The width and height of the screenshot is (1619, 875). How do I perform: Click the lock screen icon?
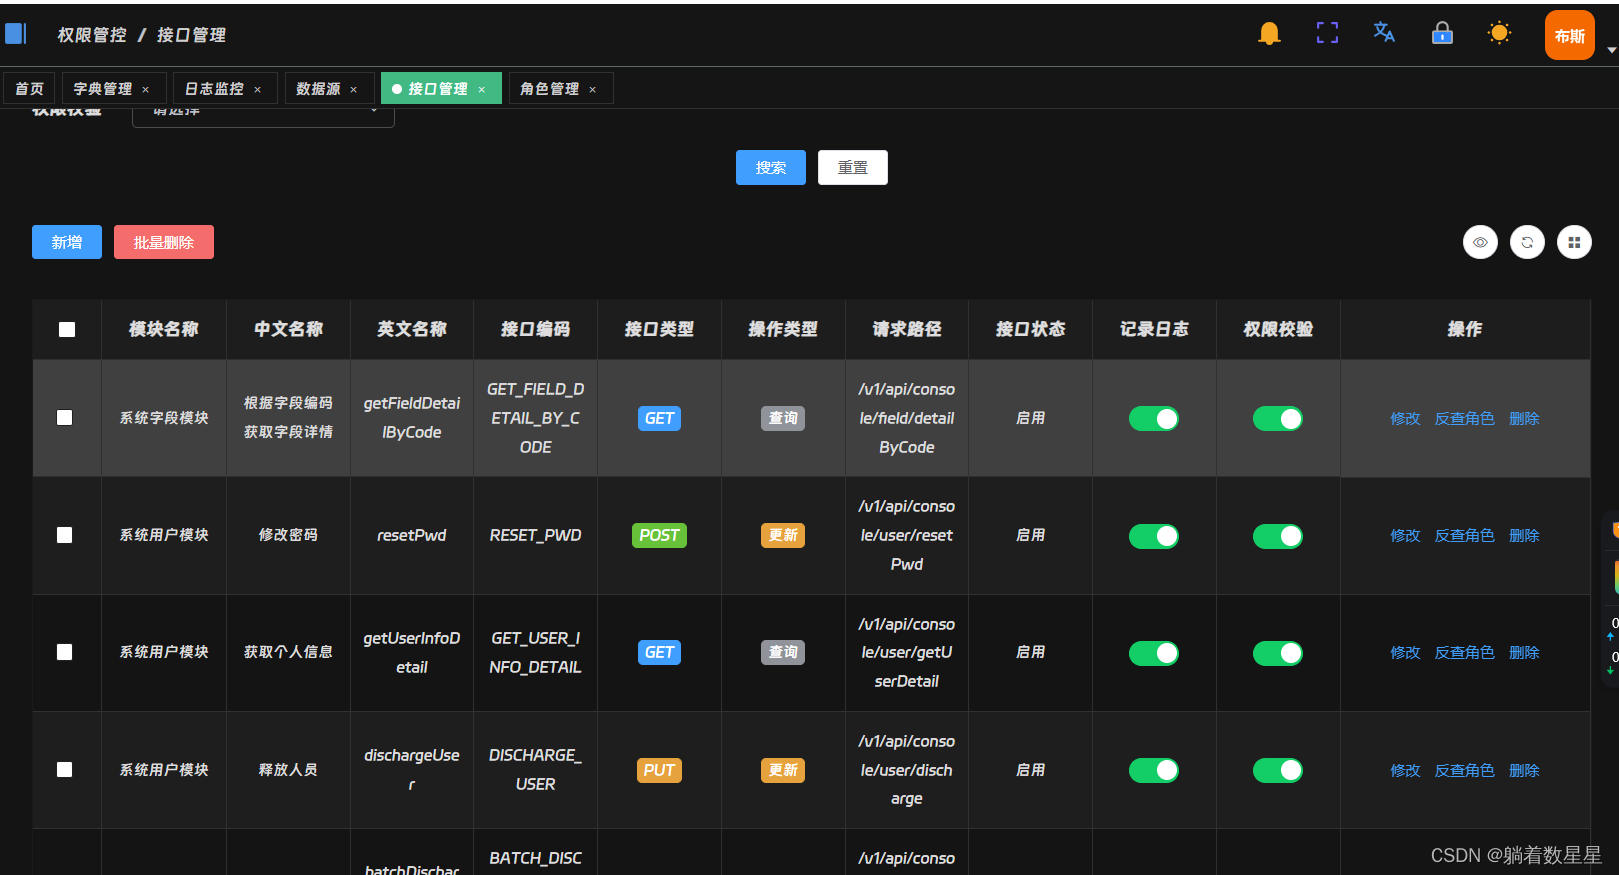coord(1442,33)
